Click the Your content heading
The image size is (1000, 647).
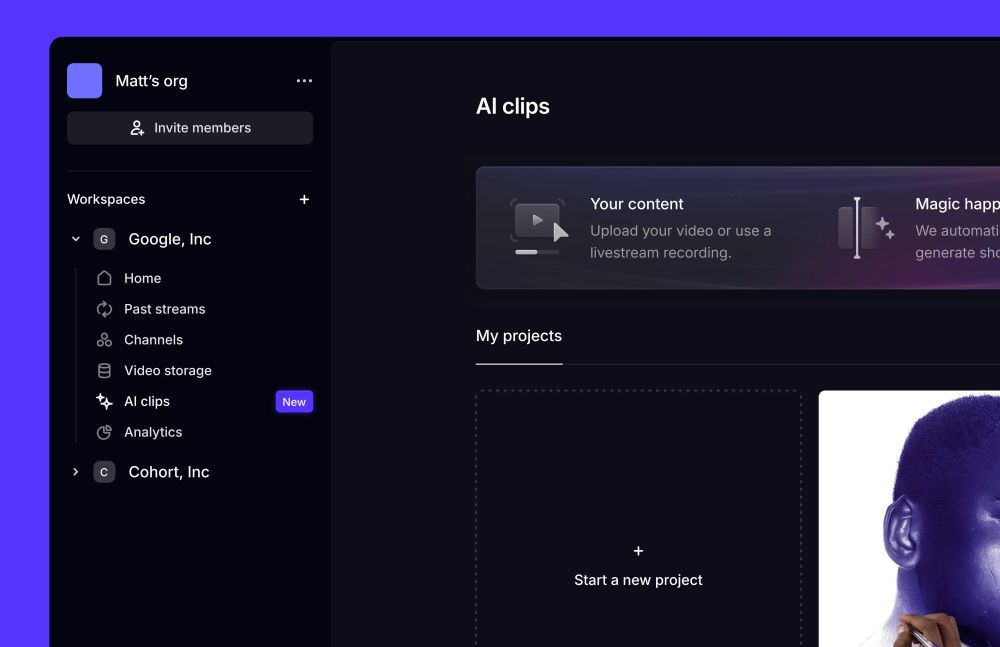point(636,204)
